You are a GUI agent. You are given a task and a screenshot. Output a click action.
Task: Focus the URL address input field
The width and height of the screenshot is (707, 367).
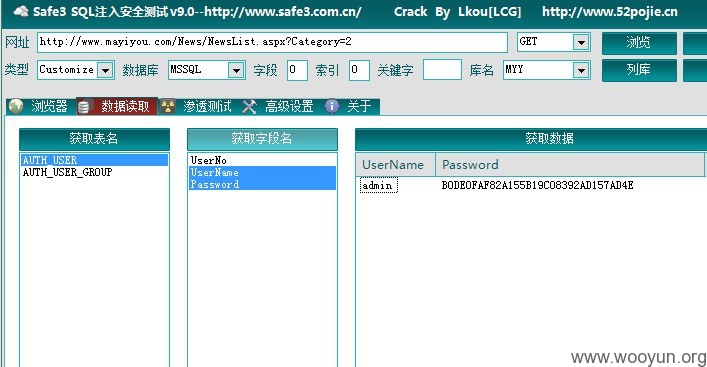(272, 42)
